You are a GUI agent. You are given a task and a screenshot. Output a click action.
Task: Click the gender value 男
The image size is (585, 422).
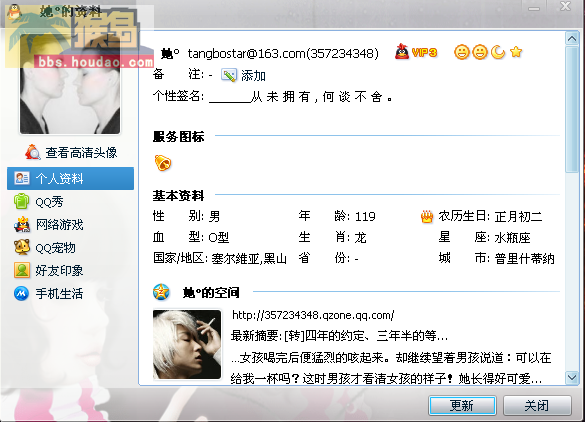pos(215,216)
